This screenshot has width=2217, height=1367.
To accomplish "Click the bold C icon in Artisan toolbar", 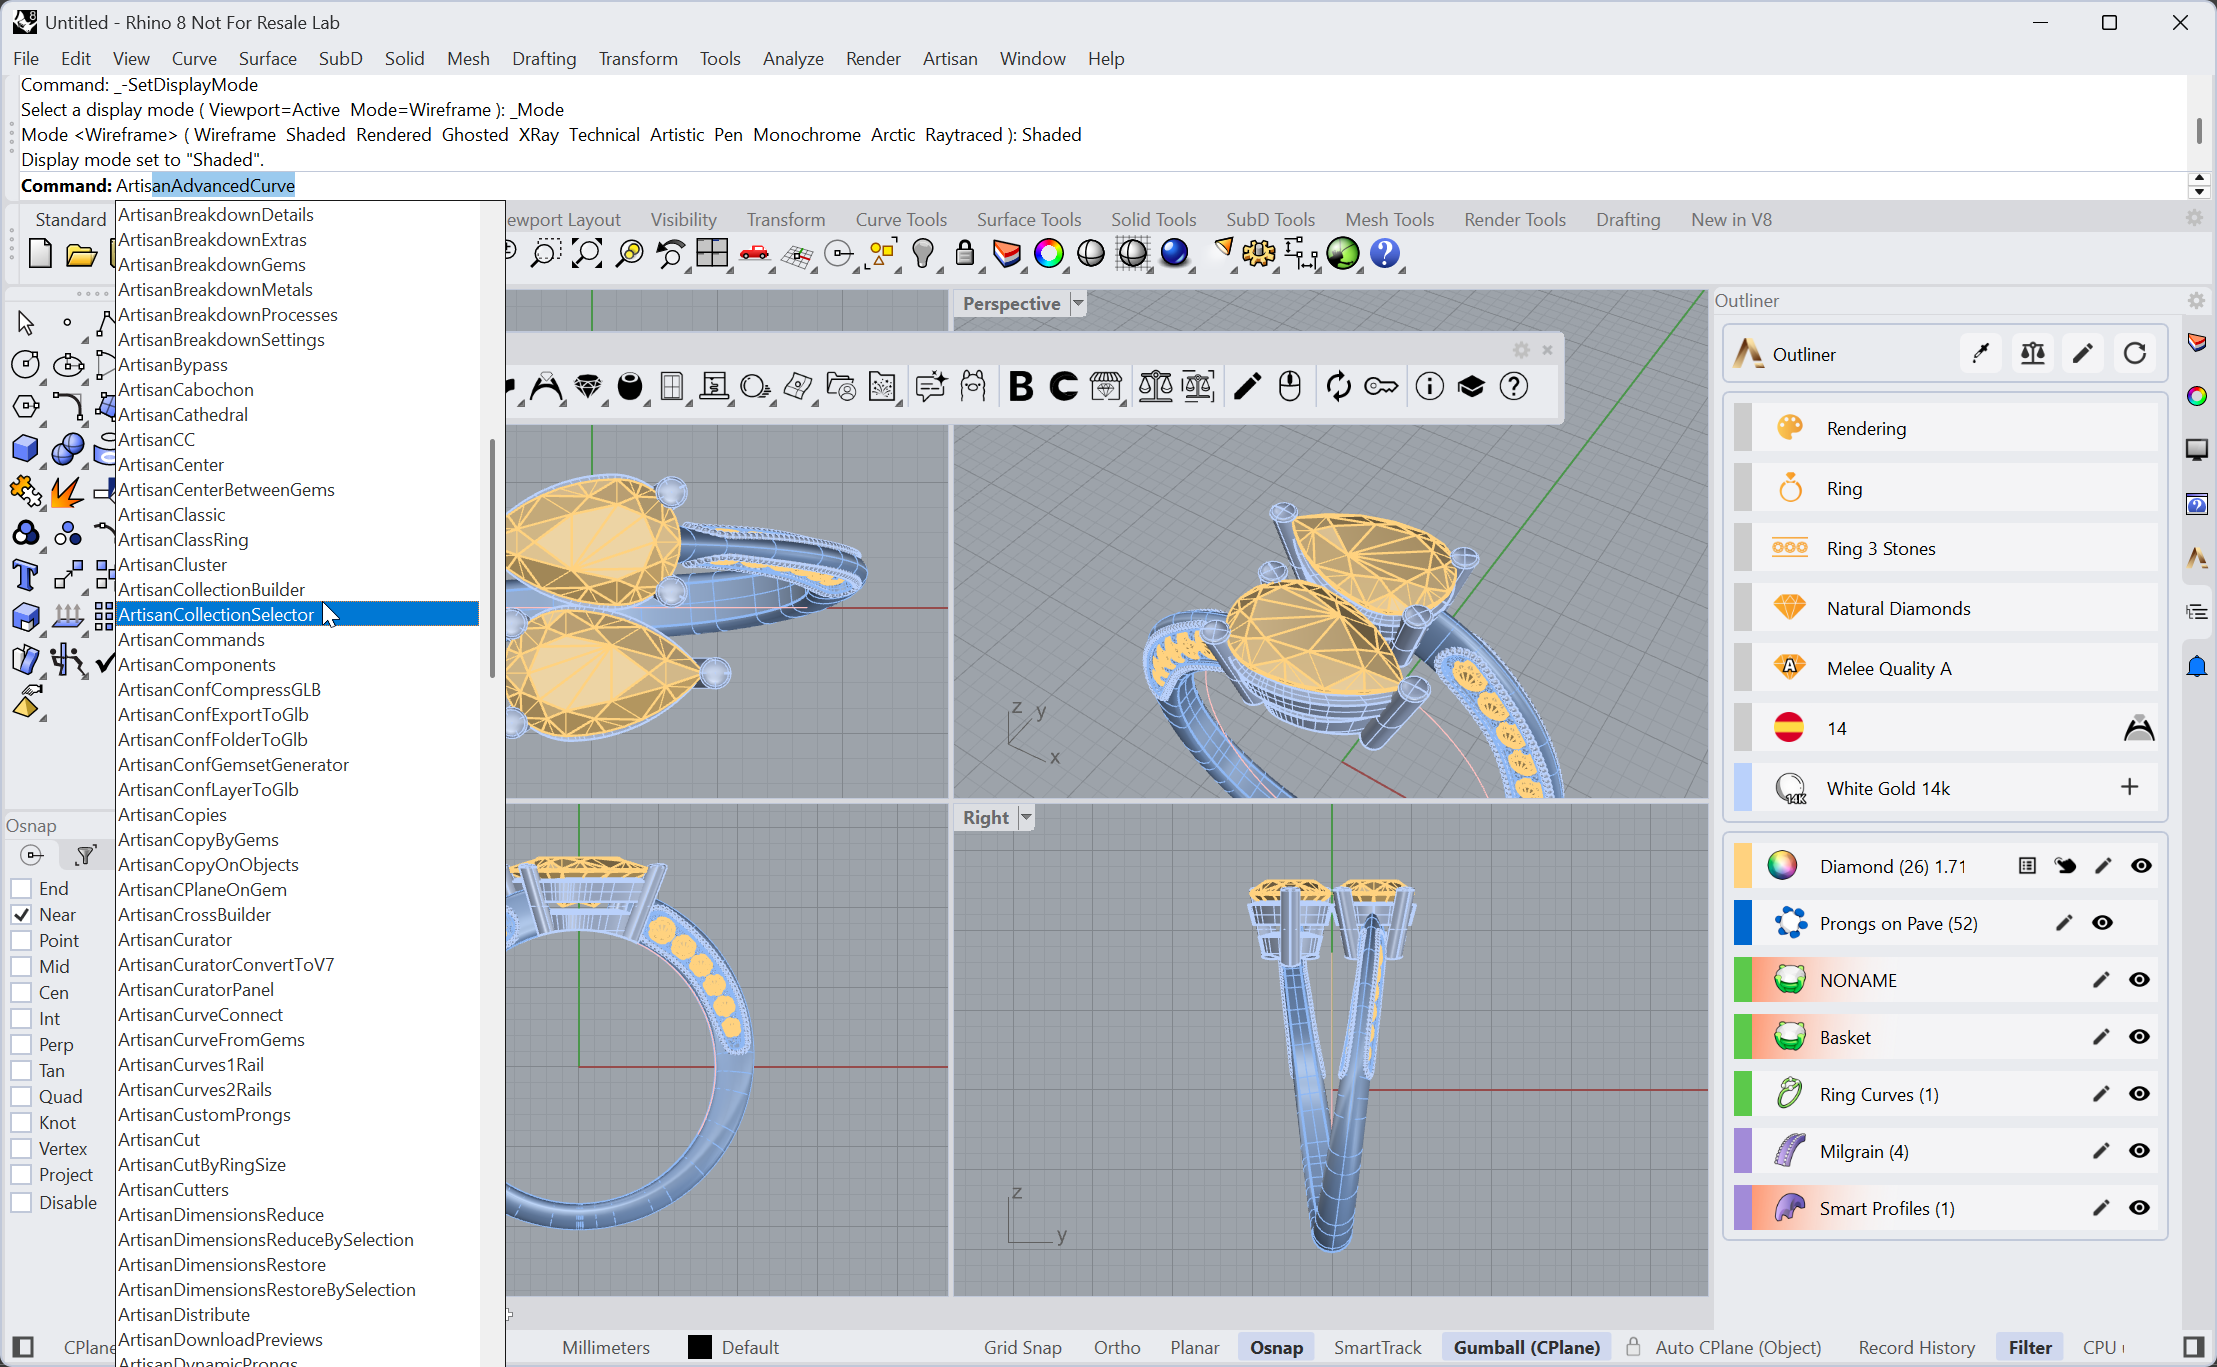I will [x=1064, y=386].
